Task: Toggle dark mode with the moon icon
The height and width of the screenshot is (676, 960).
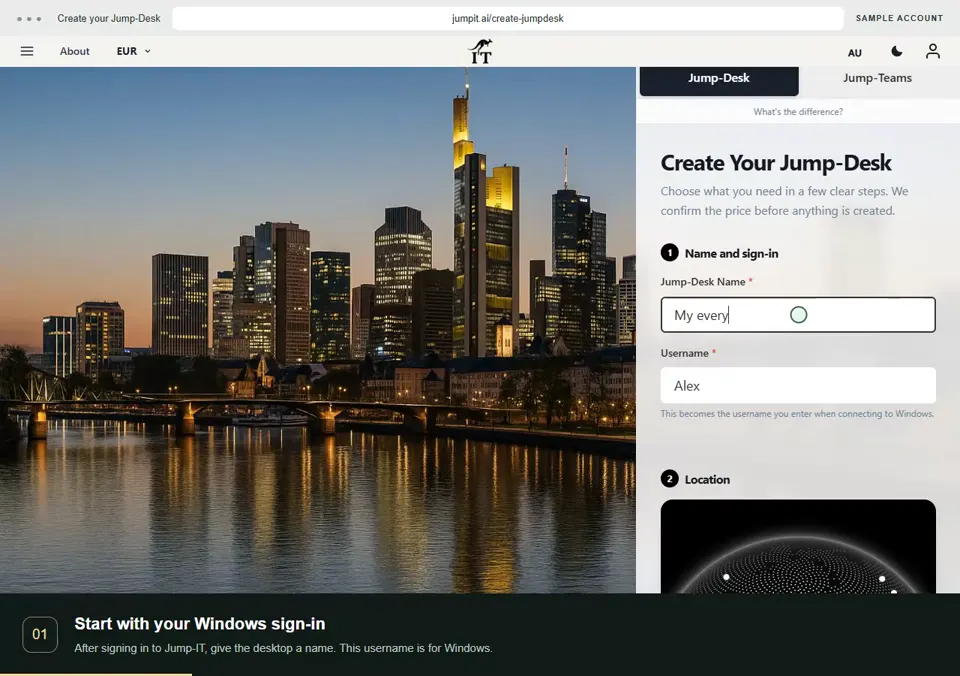Action: tap(897, 51)
